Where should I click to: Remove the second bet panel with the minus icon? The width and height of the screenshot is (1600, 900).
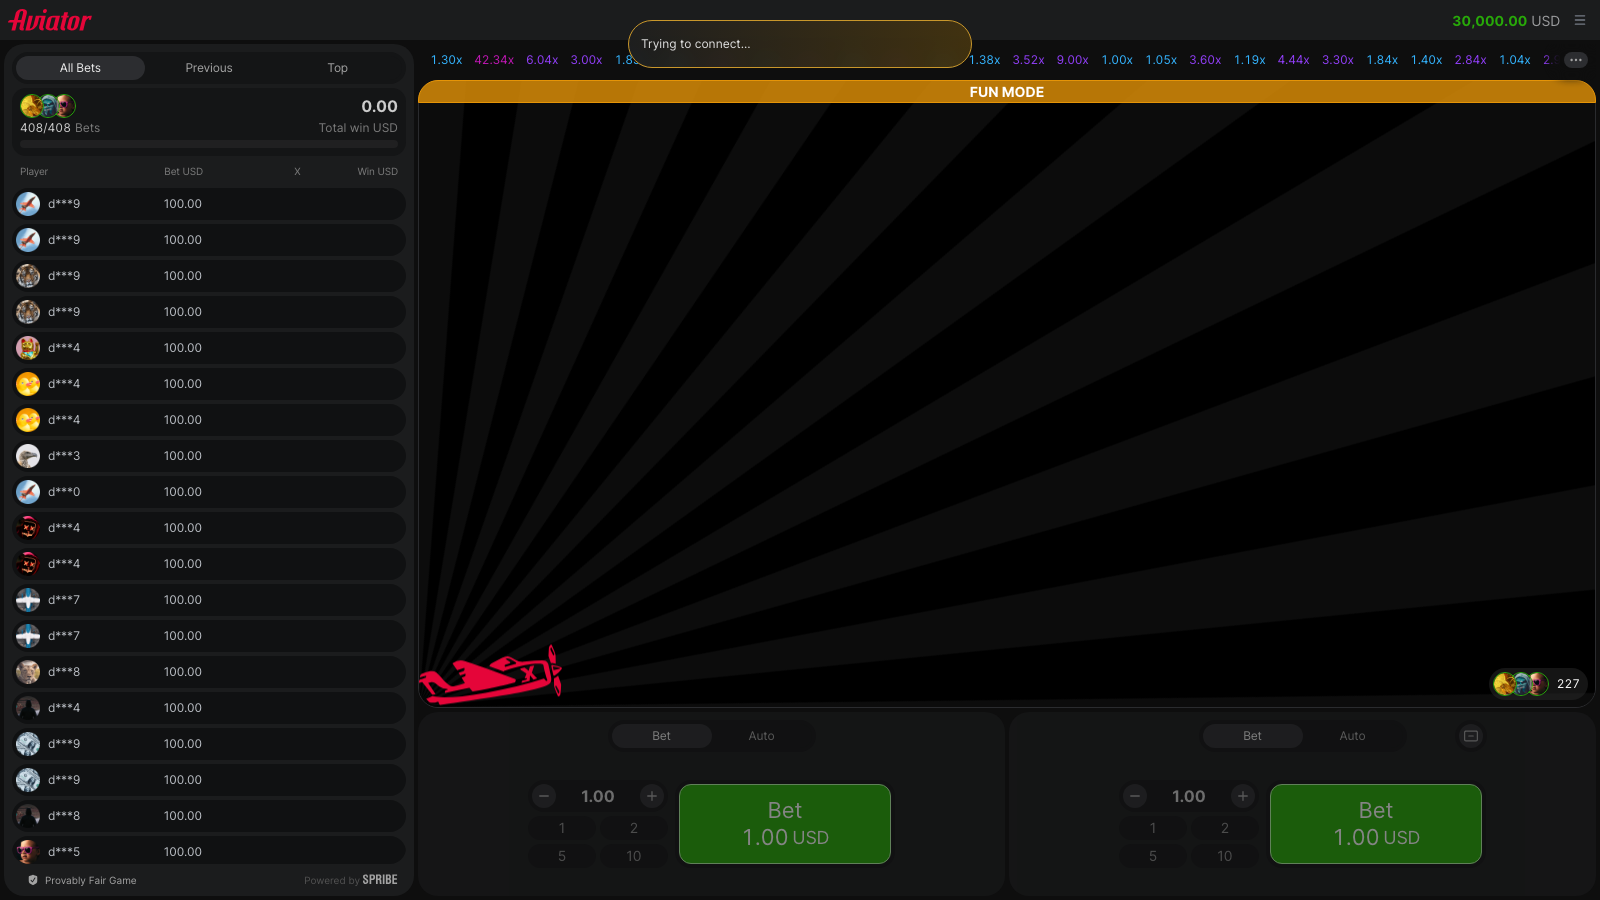click(x=1471, y=736)
